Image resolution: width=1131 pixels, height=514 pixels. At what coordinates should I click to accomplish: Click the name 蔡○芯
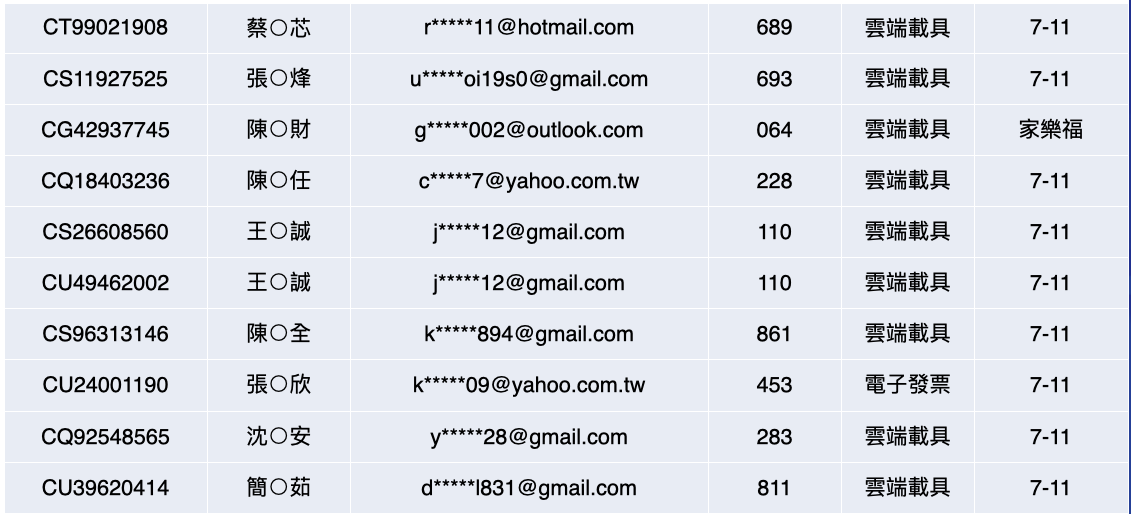(x=278, y=28)
